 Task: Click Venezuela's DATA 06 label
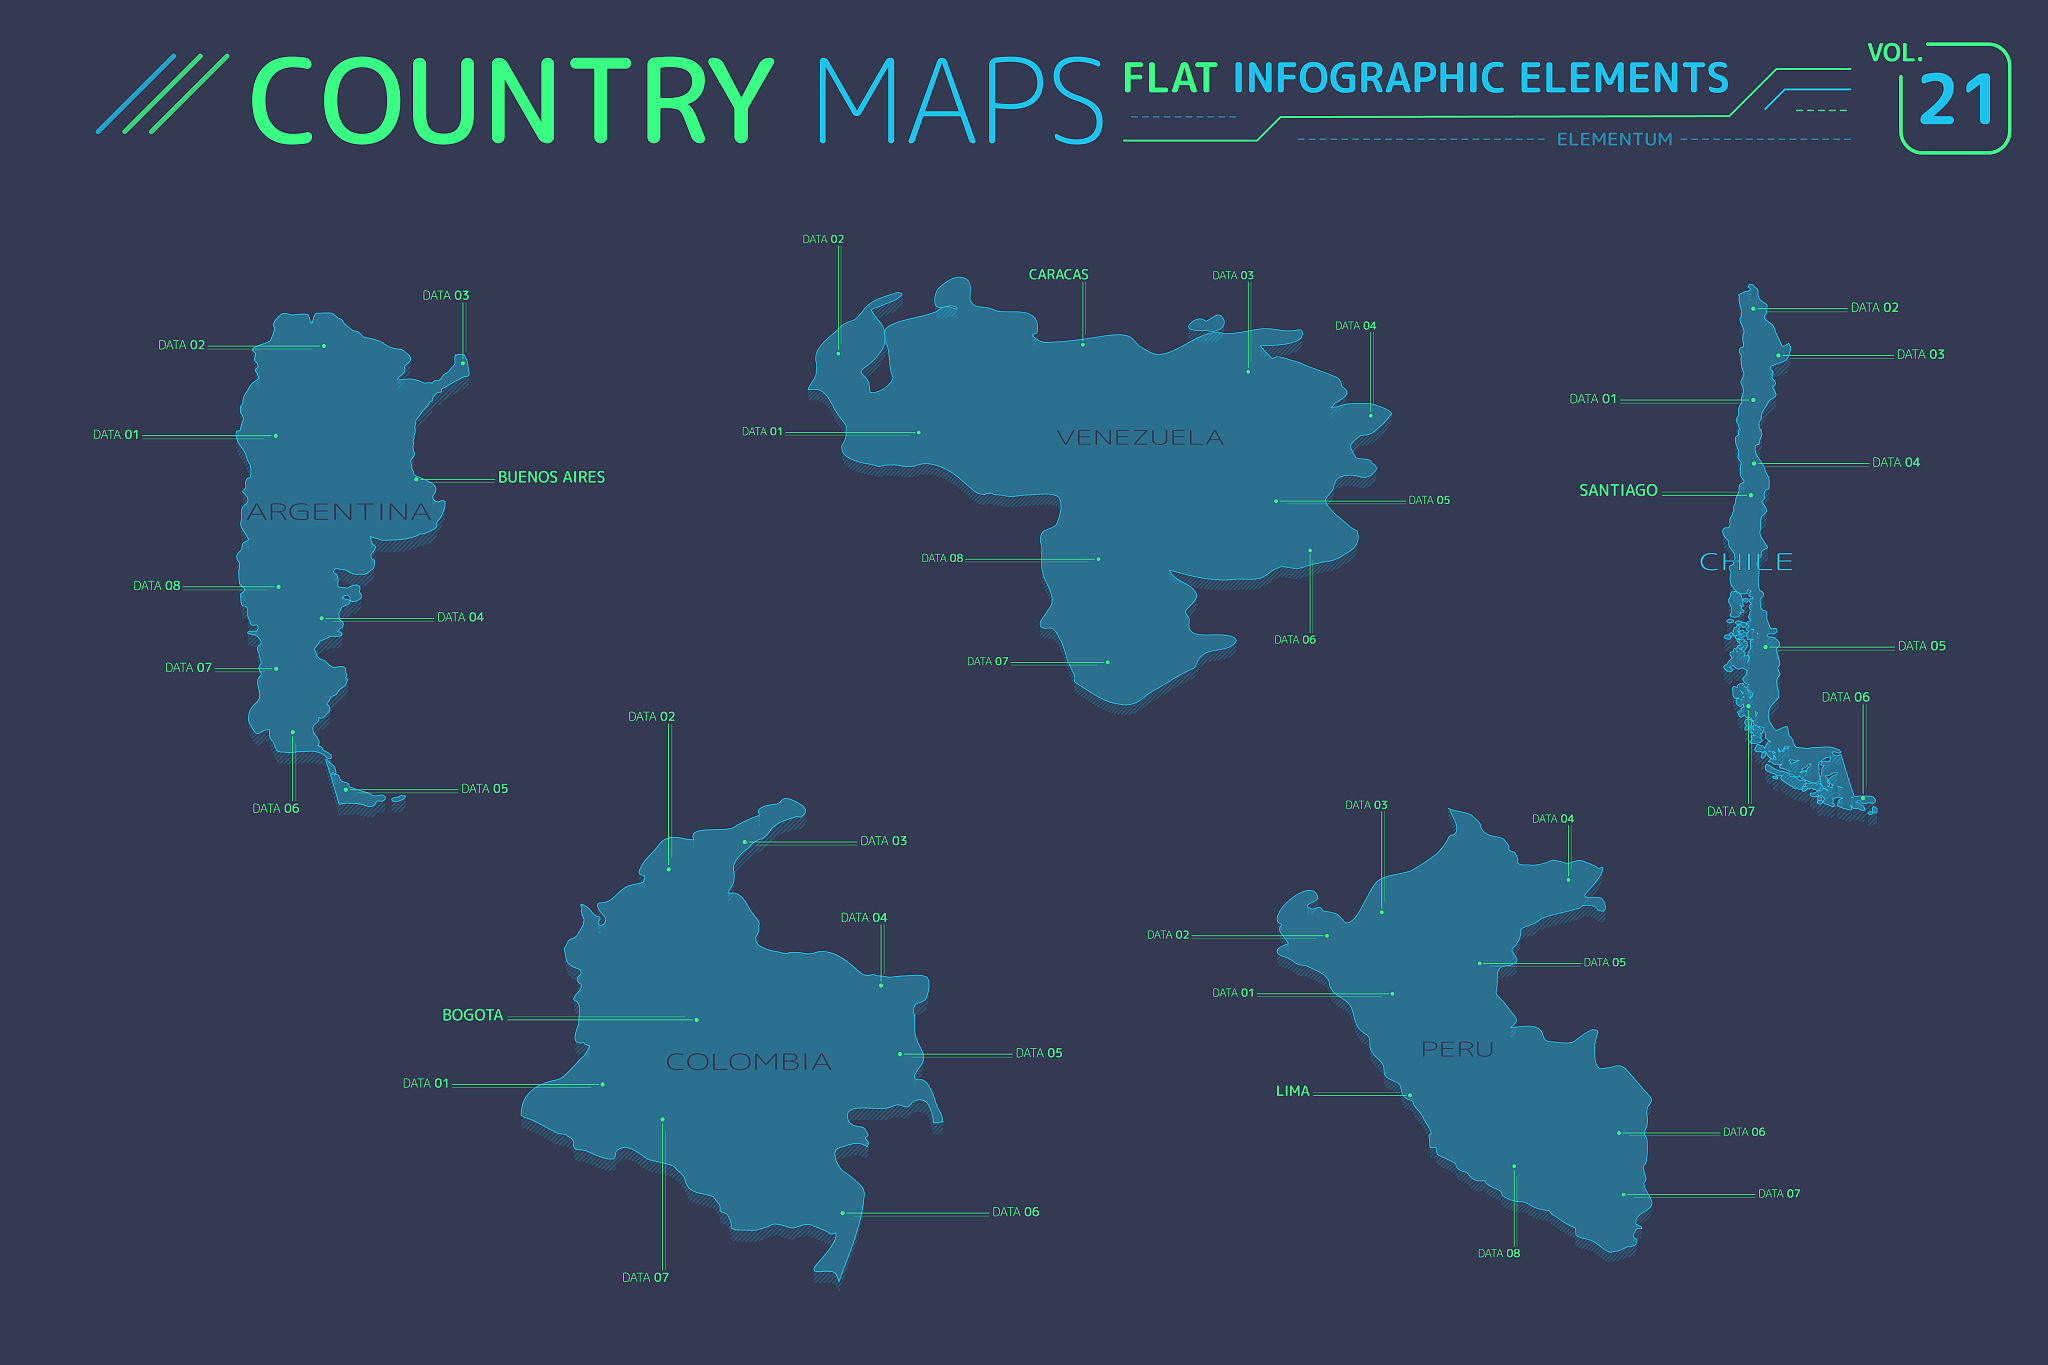coord(1295,640)
